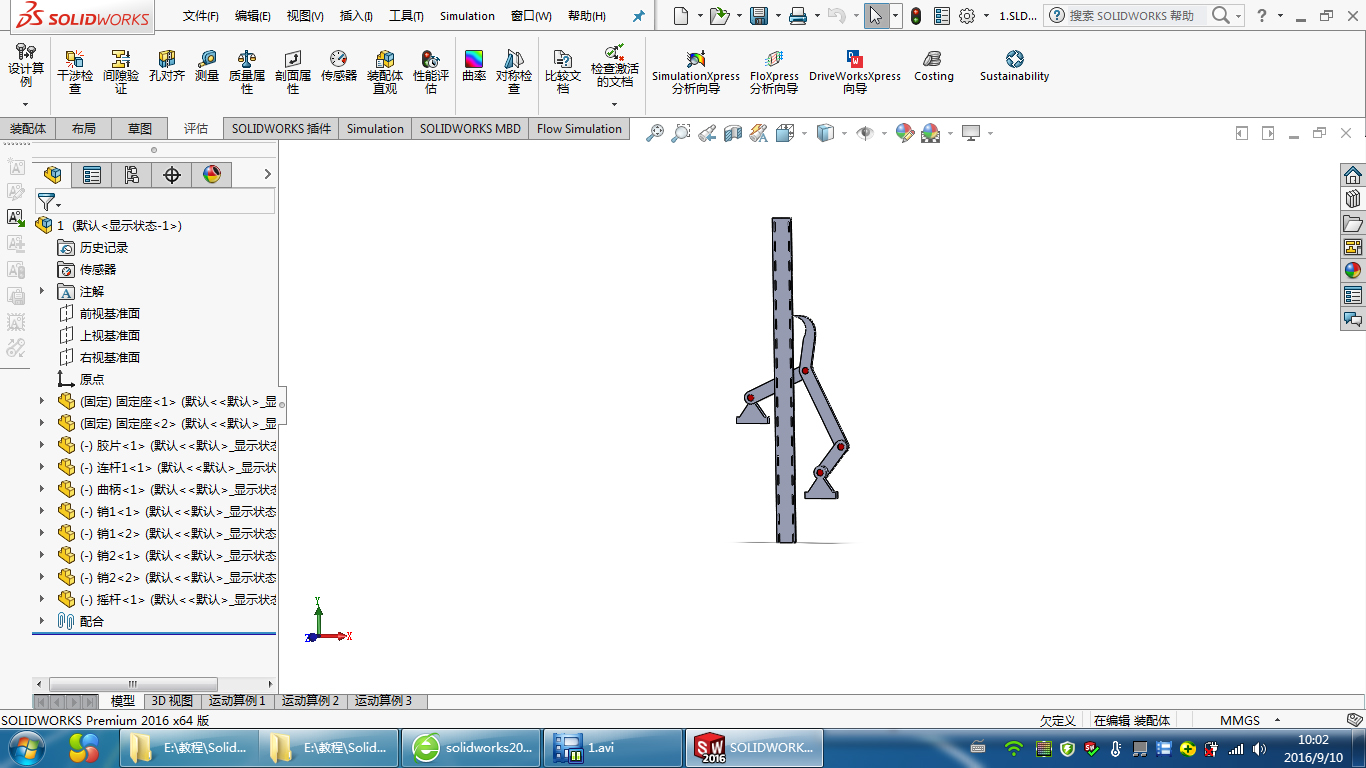
Task: Open the 插入(I) menu
Action: pyautogui.click(x=357, y=16)
